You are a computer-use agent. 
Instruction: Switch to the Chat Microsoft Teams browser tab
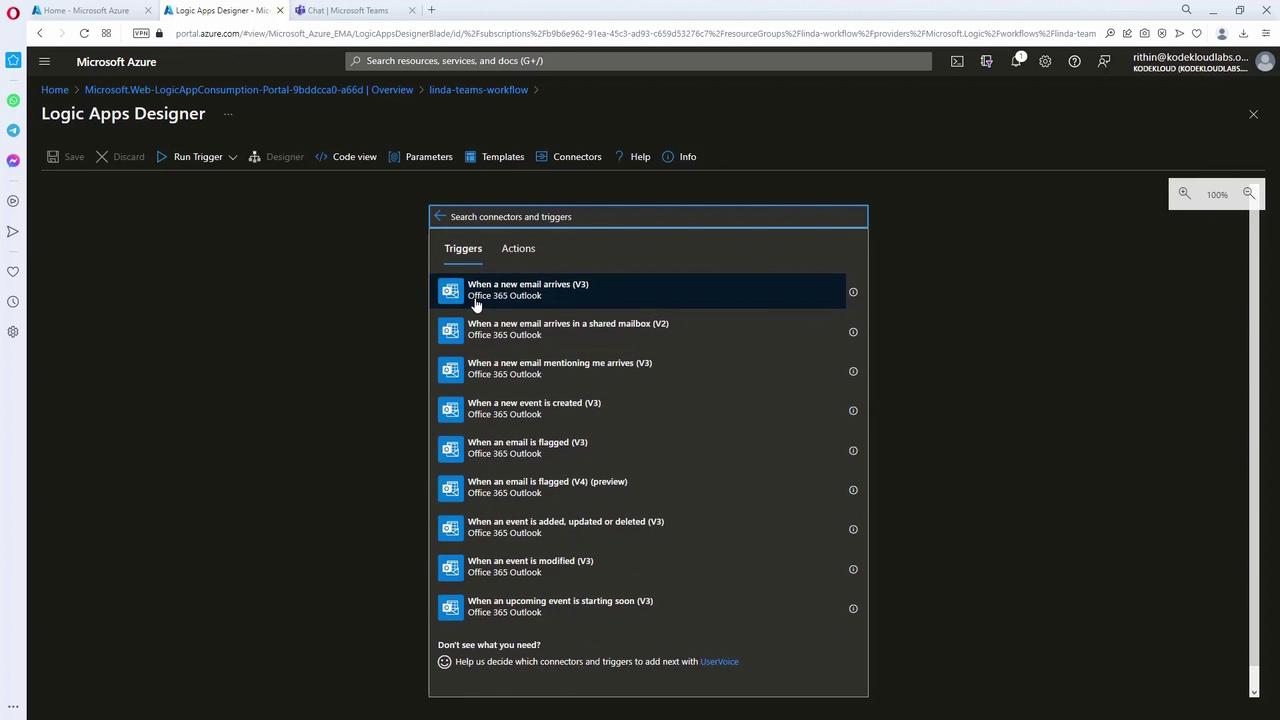(348, 10)
